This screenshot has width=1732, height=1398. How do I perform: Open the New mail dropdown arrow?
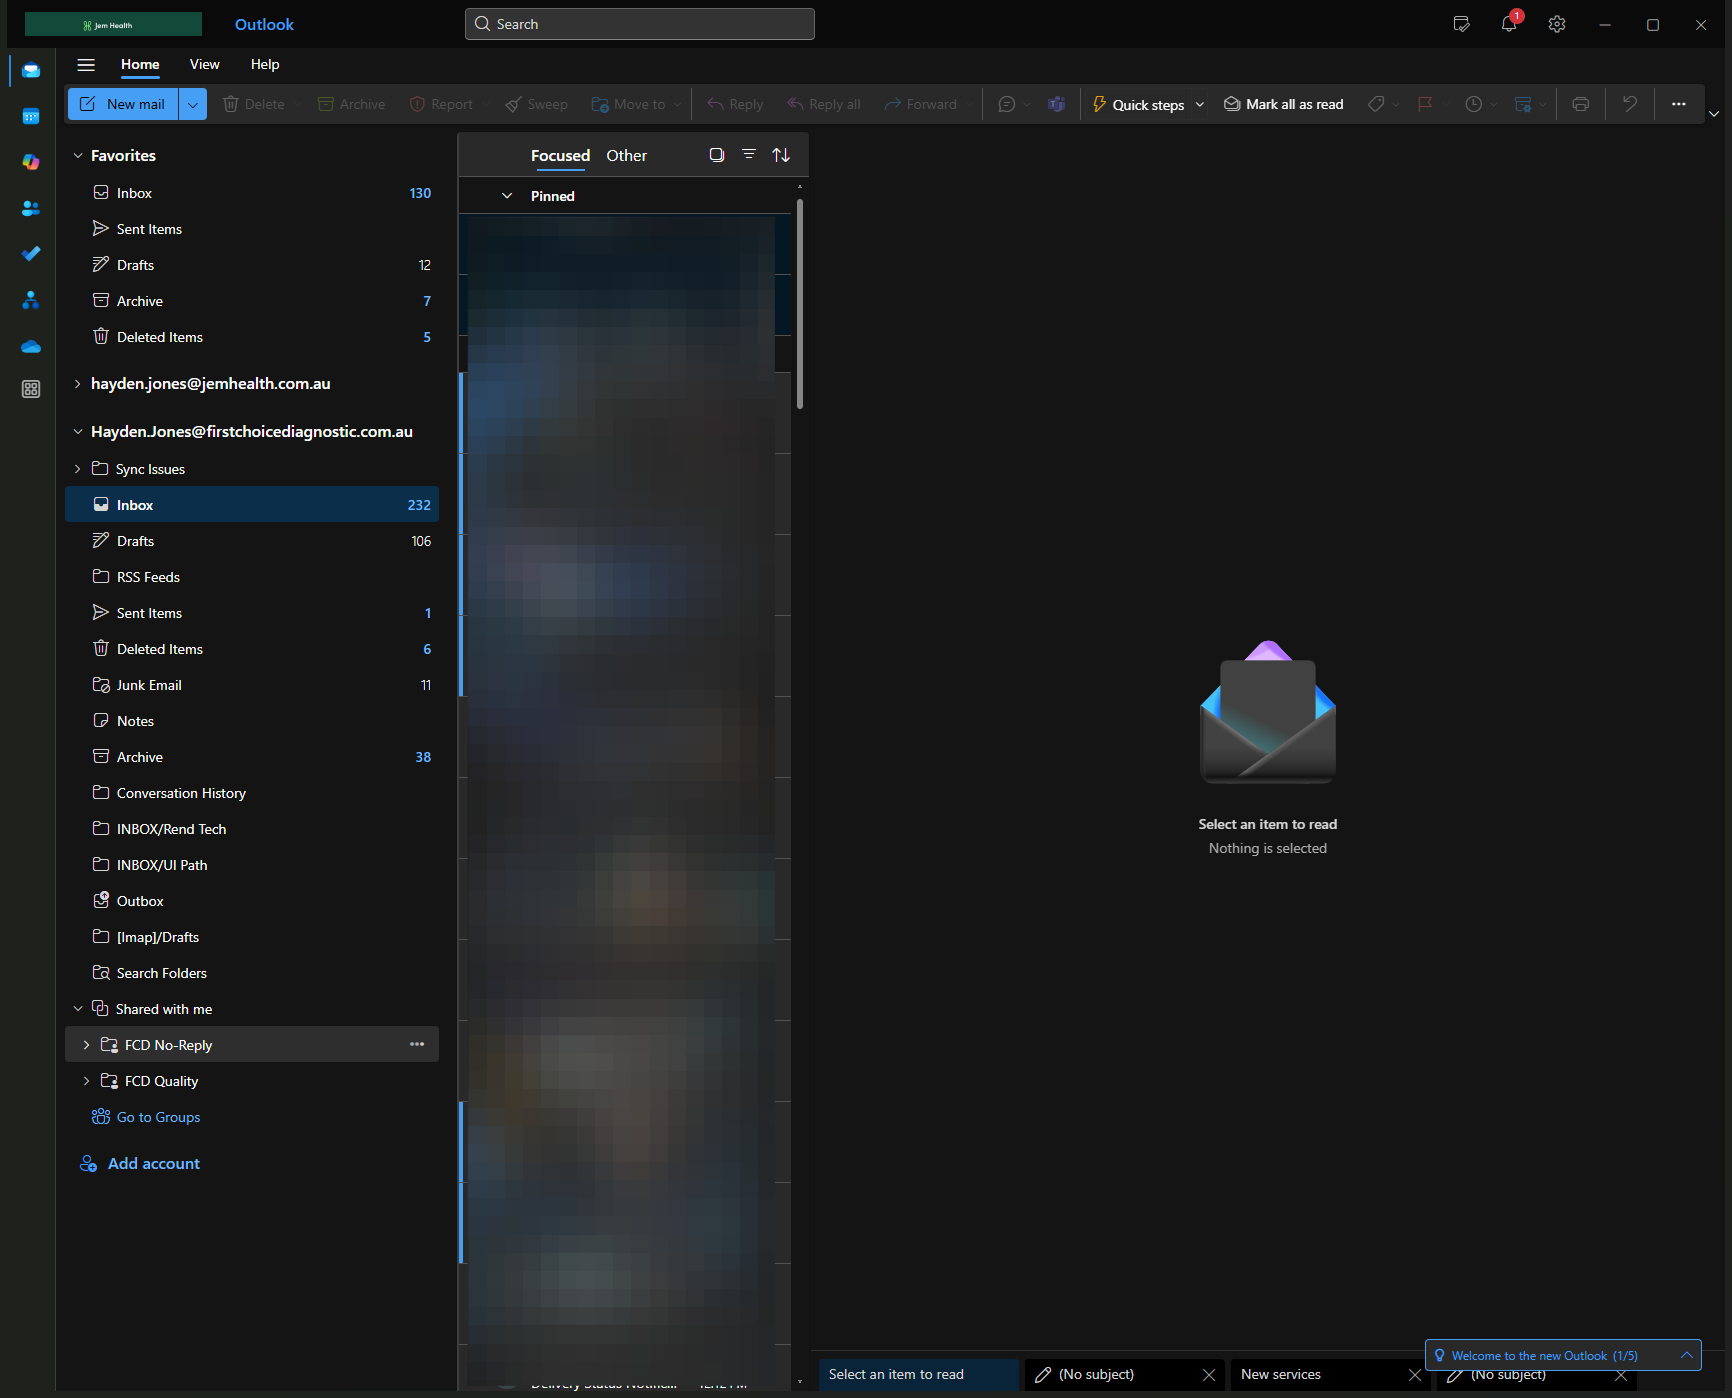point(193,104)
